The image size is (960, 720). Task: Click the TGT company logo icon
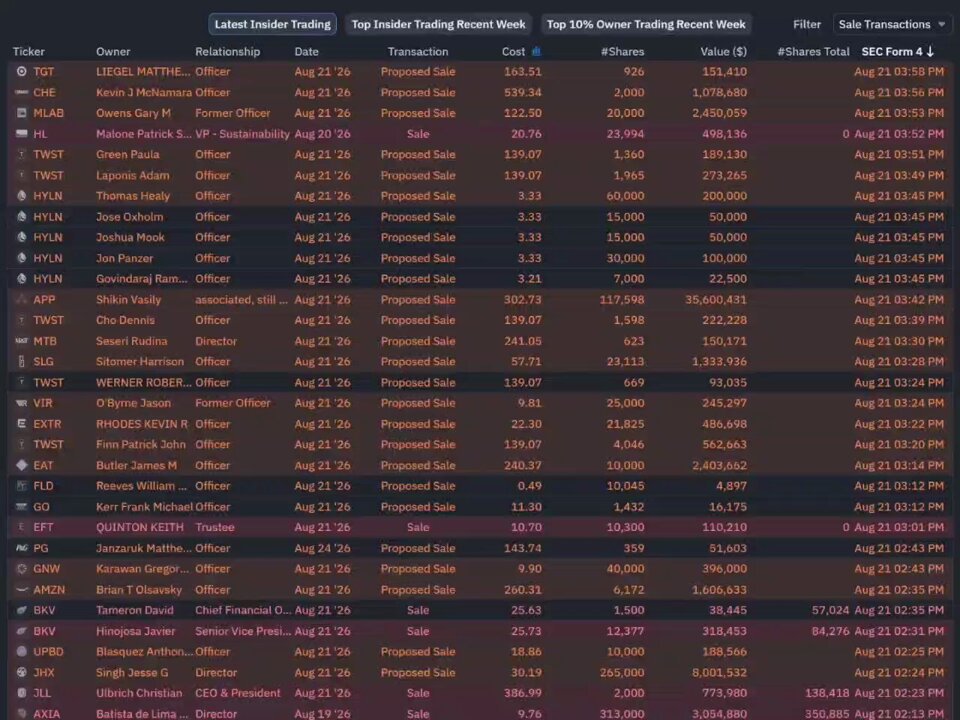(21, 72)
